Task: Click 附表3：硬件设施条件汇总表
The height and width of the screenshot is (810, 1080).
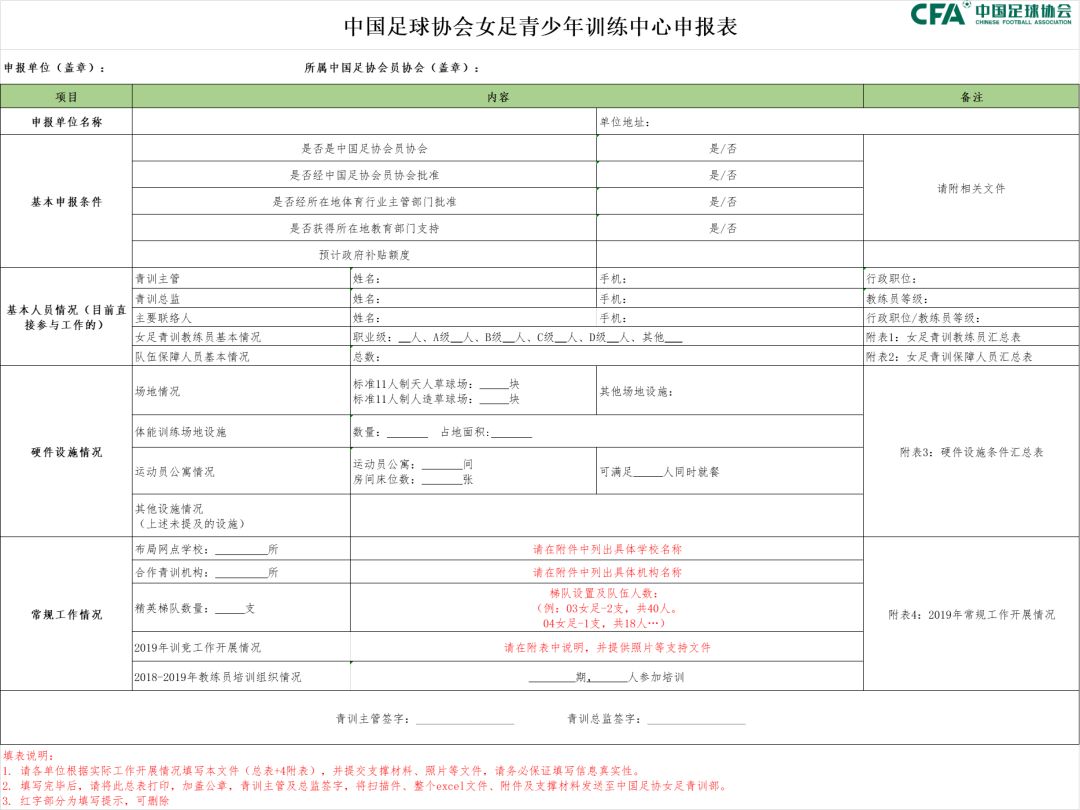Action: pyautogui.click(x=971, y=453)
